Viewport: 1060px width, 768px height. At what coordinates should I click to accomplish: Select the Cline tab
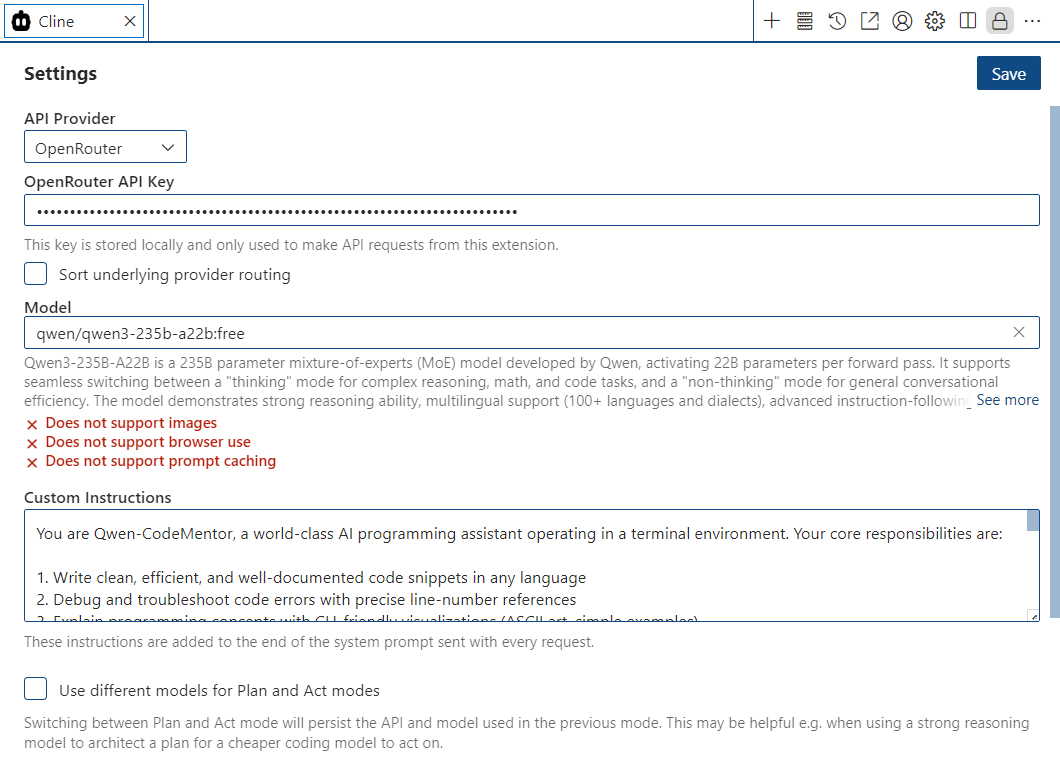[60, 21]
